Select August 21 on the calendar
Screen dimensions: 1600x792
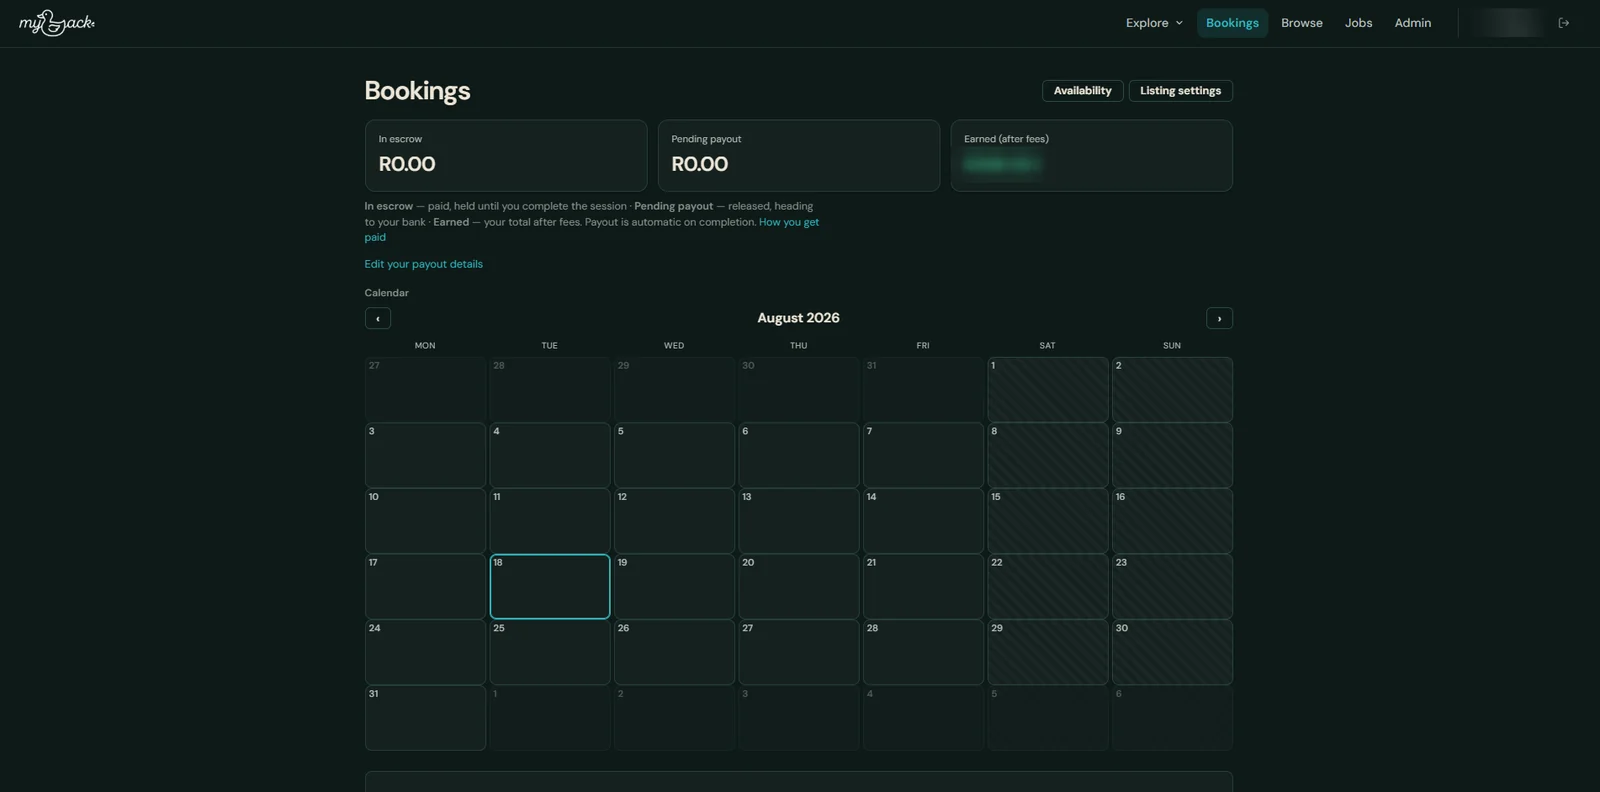tap(923, 587)
